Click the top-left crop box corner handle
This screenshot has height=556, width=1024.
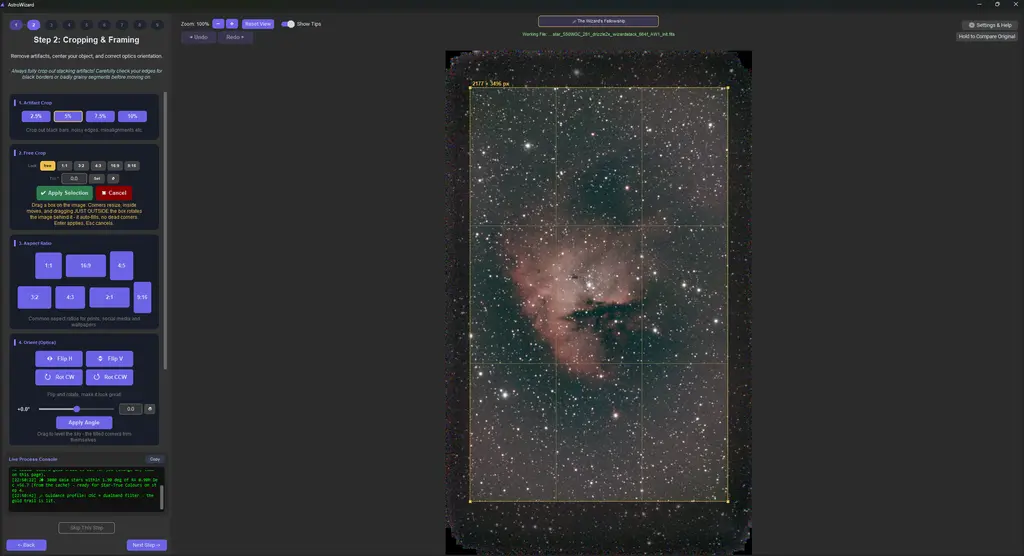tap(470, 88)
